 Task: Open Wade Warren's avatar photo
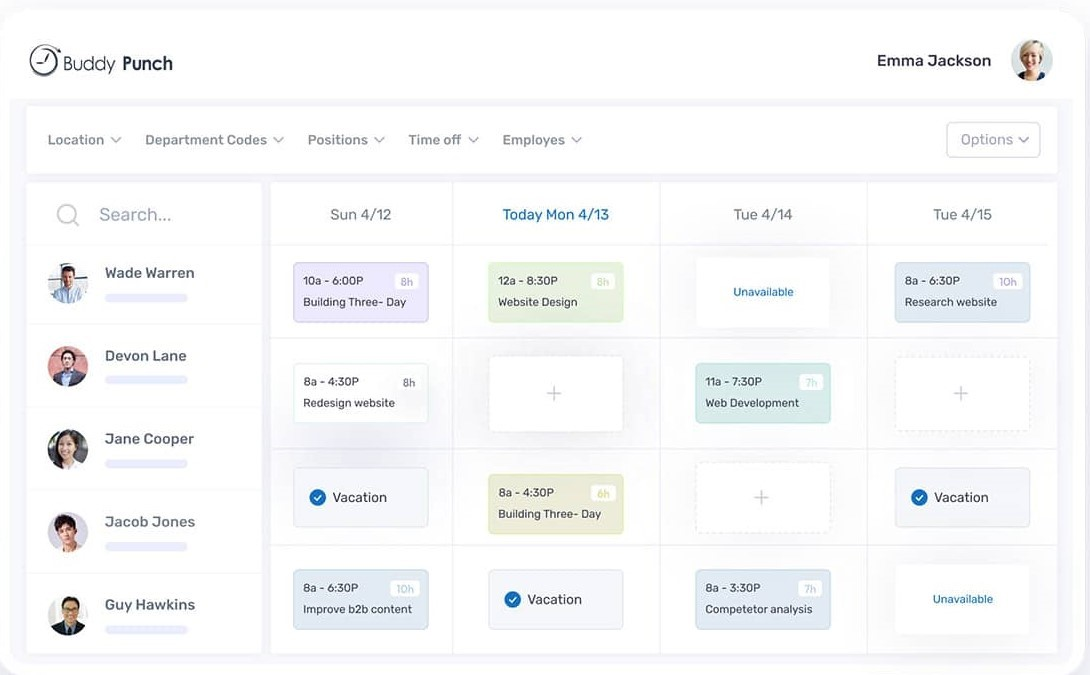tap(68, 284)
